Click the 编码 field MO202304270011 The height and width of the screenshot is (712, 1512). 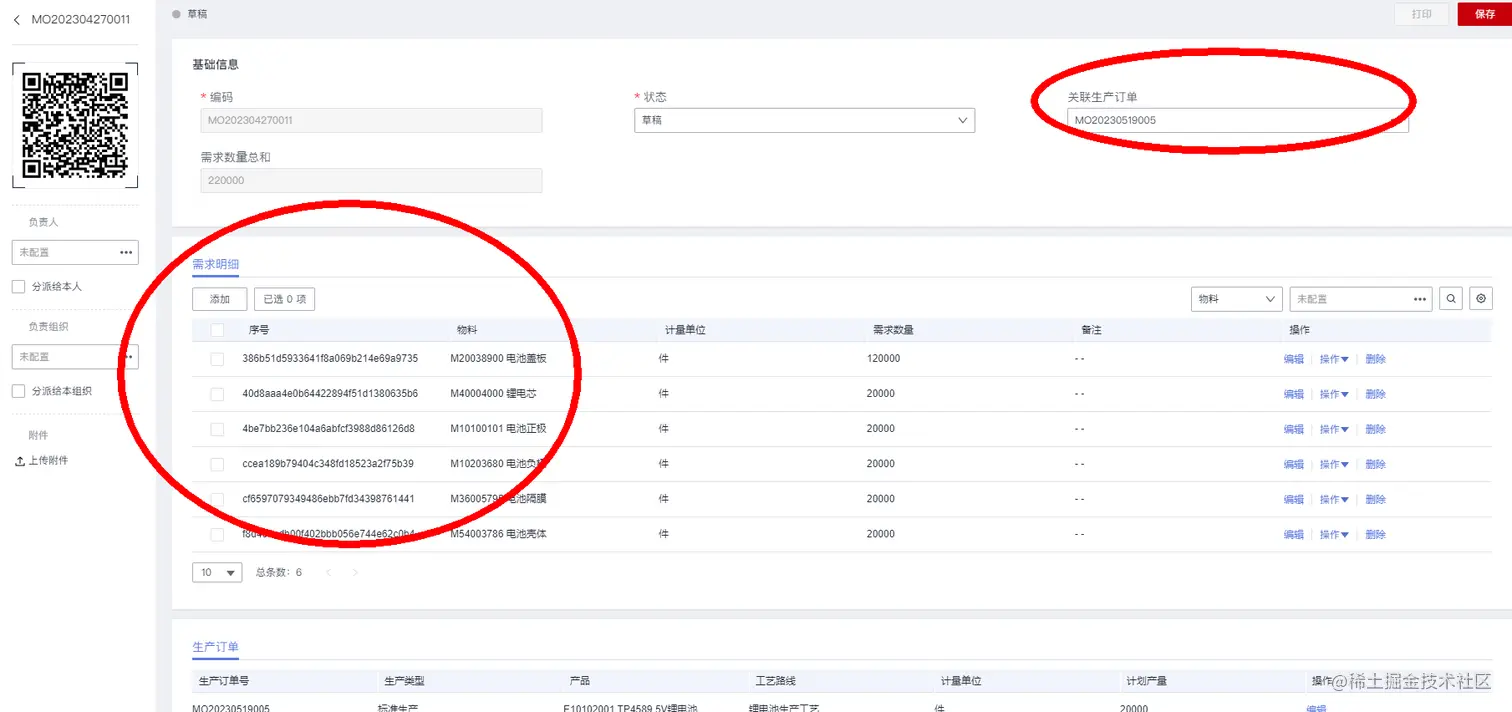pyautogui.click(x=371, y=120)
